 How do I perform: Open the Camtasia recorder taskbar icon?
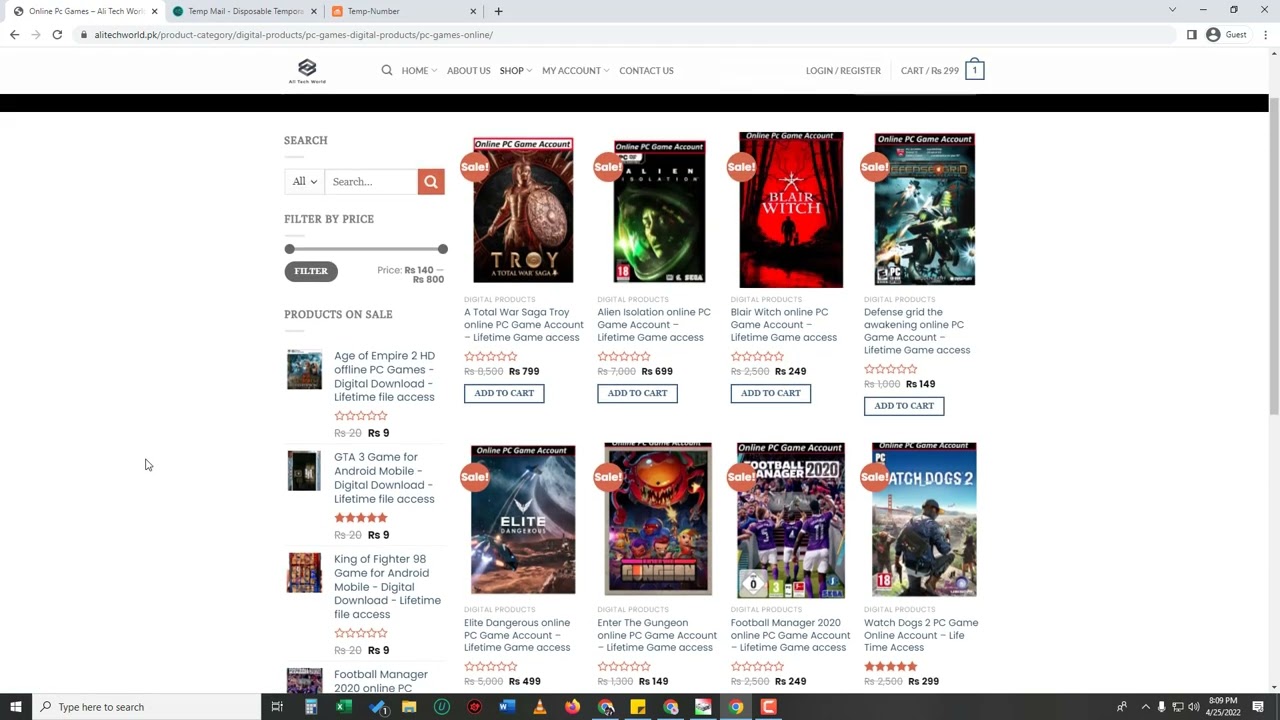click(x=768, y=707)
